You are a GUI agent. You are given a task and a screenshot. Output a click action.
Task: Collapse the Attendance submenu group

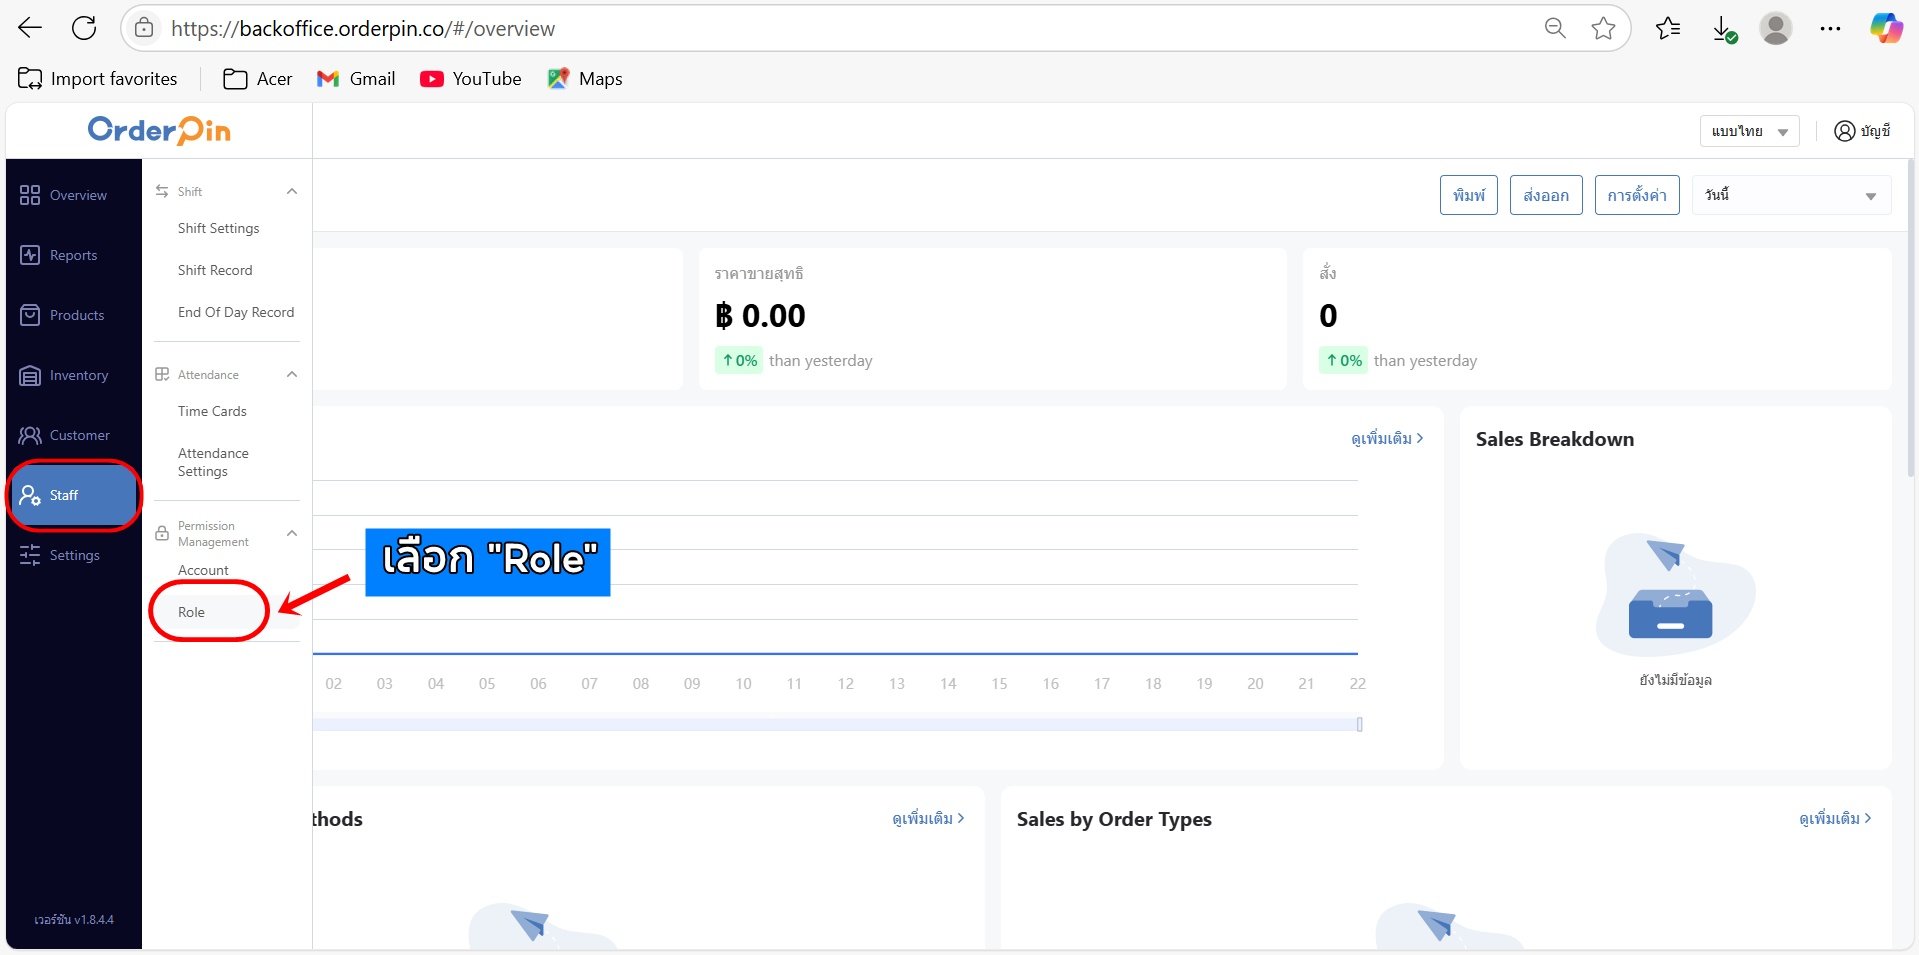292,374
